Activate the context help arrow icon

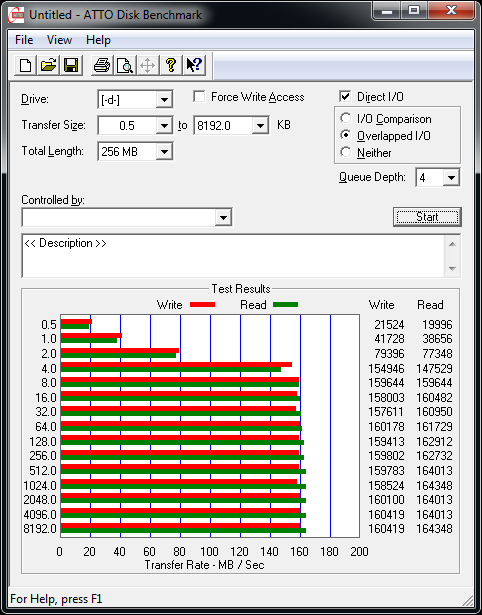(x=194, y=65)
